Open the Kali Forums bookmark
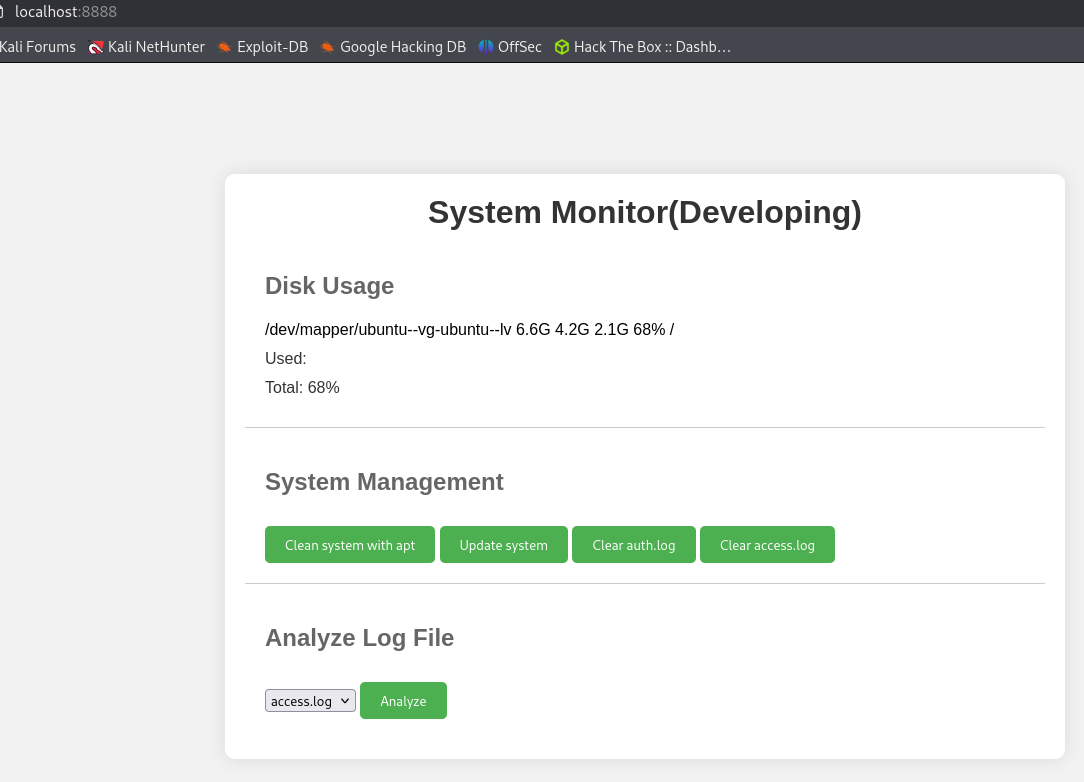 pyautogui.click(x=38, y=47)
